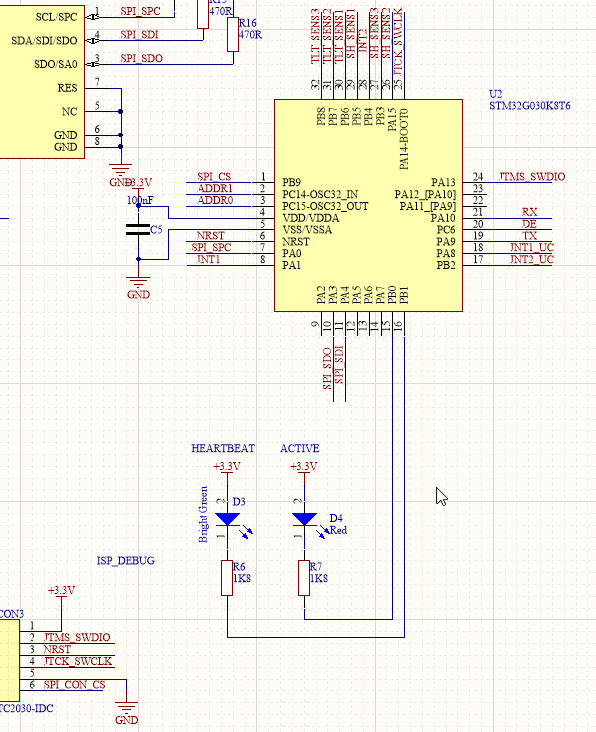Select the DE net label
Image resolution: width=596 pixels, height=732 pixels.
pyautogui.click(x=529, y=224)
